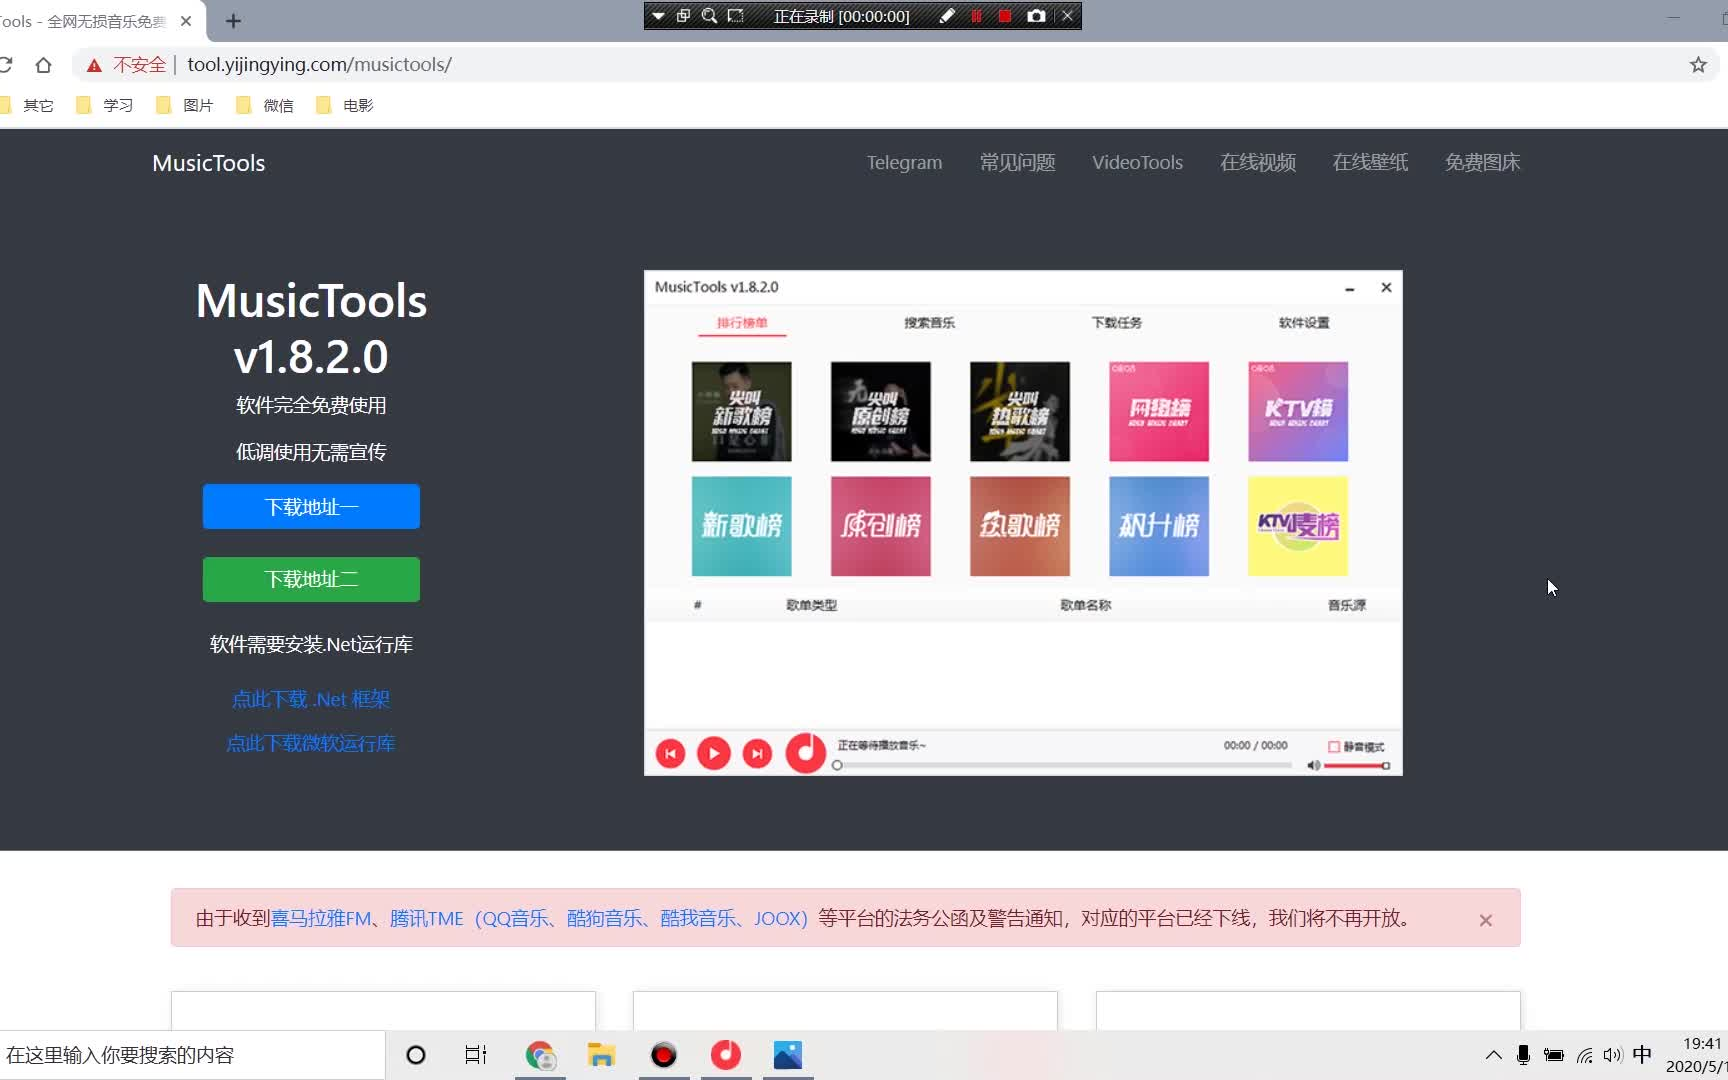
Task: Select the 下载任务 tab in app preview
Action: click(x=1116, y=323)
